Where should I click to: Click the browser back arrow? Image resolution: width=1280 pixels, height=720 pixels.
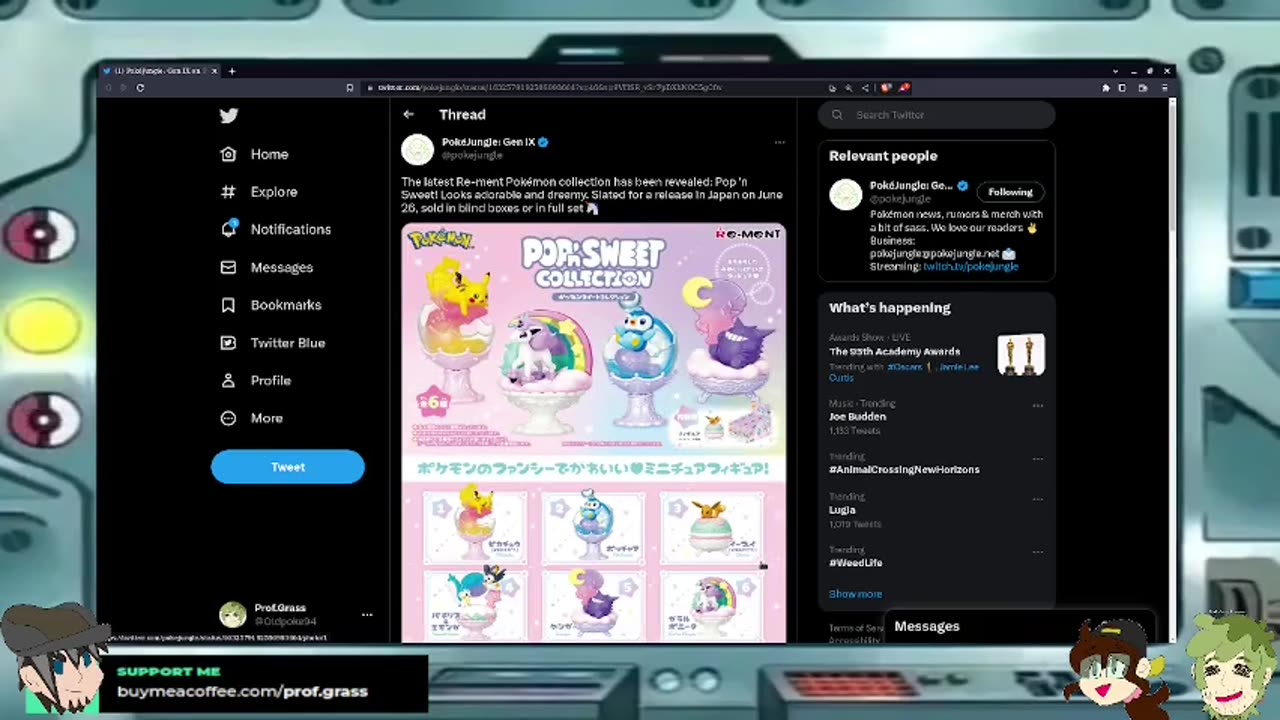(107, 88)
